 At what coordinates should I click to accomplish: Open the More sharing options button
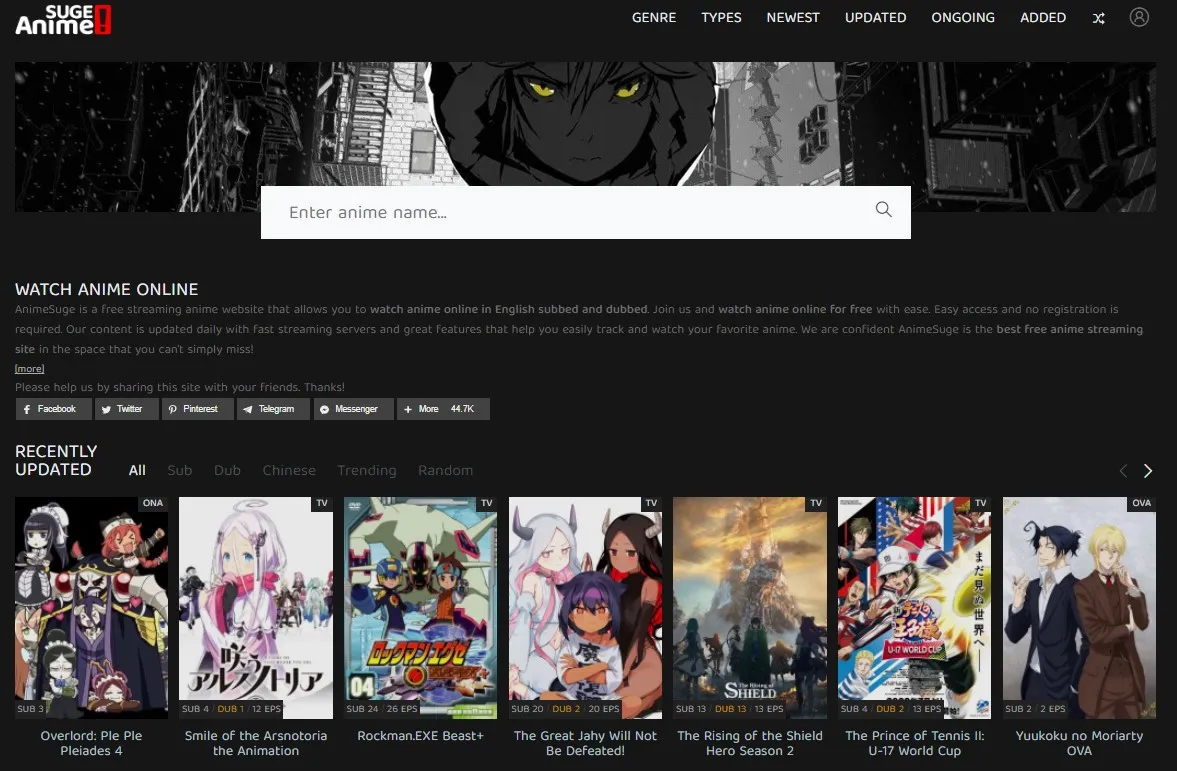coord(443,409)
